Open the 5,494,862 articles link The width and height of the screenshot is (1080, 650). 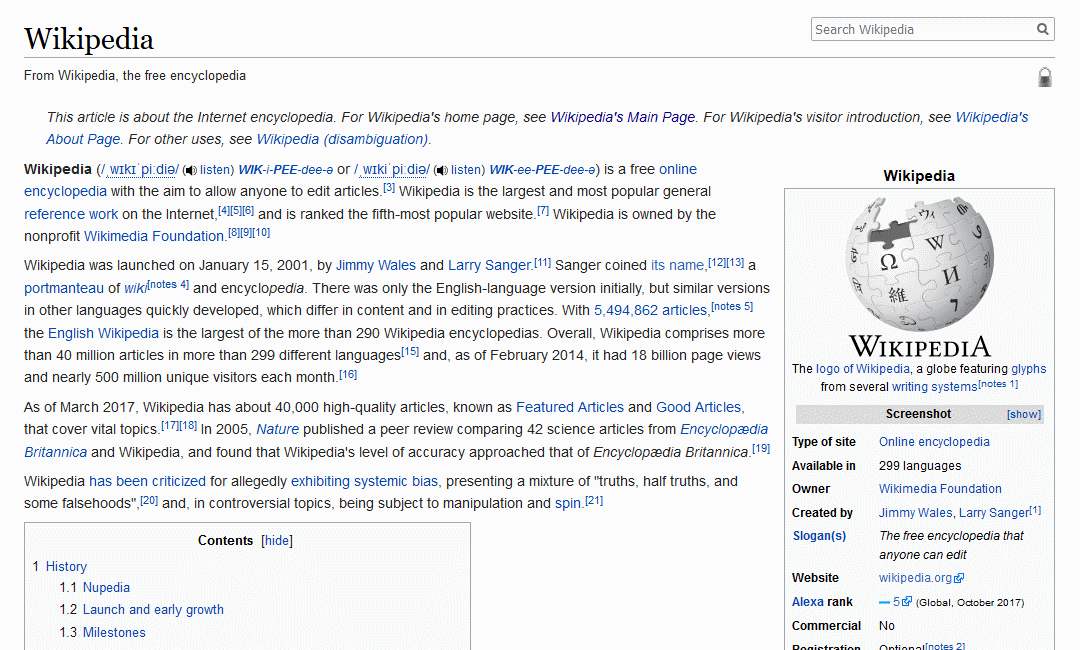651,311
